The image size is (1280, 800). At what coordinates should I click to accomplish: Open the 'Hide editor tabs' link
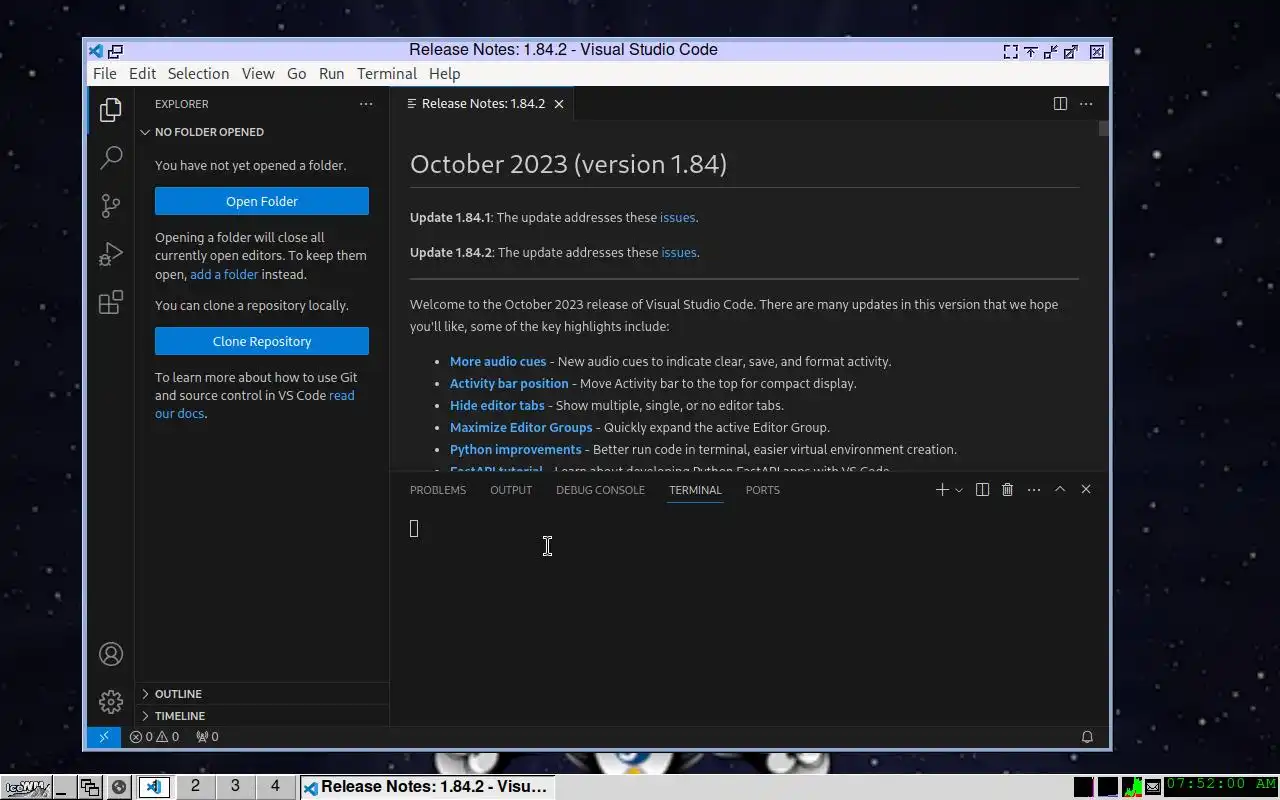[497, 405]
